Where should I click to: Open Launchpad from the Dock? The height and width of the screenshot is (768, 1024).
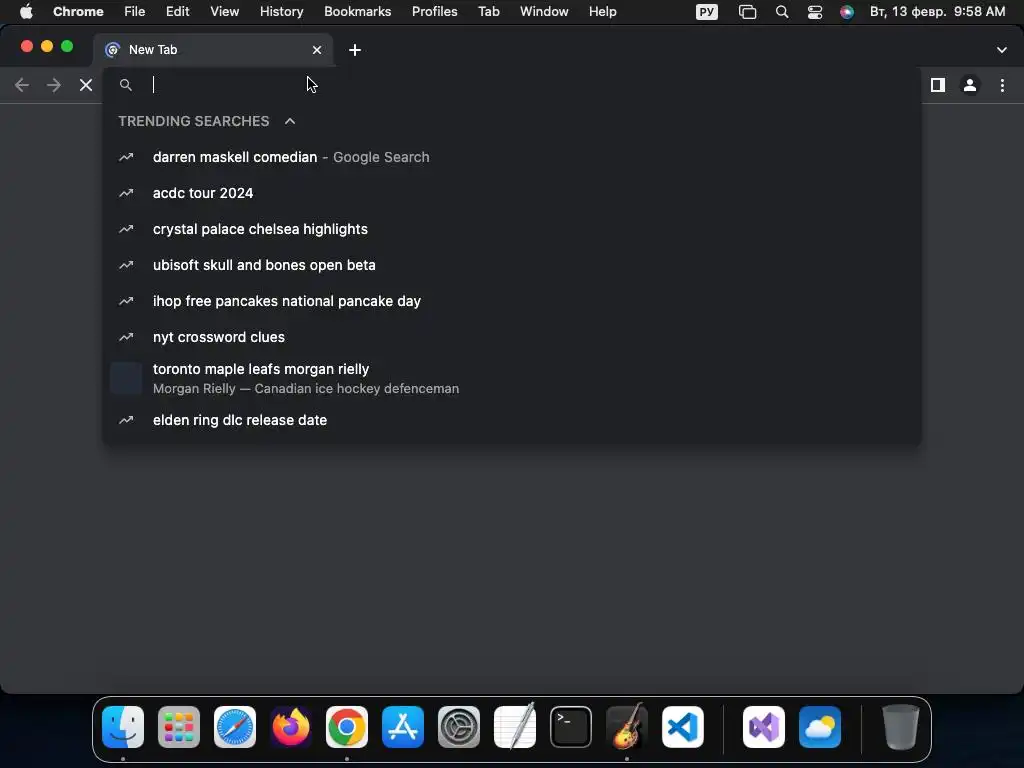179,727
